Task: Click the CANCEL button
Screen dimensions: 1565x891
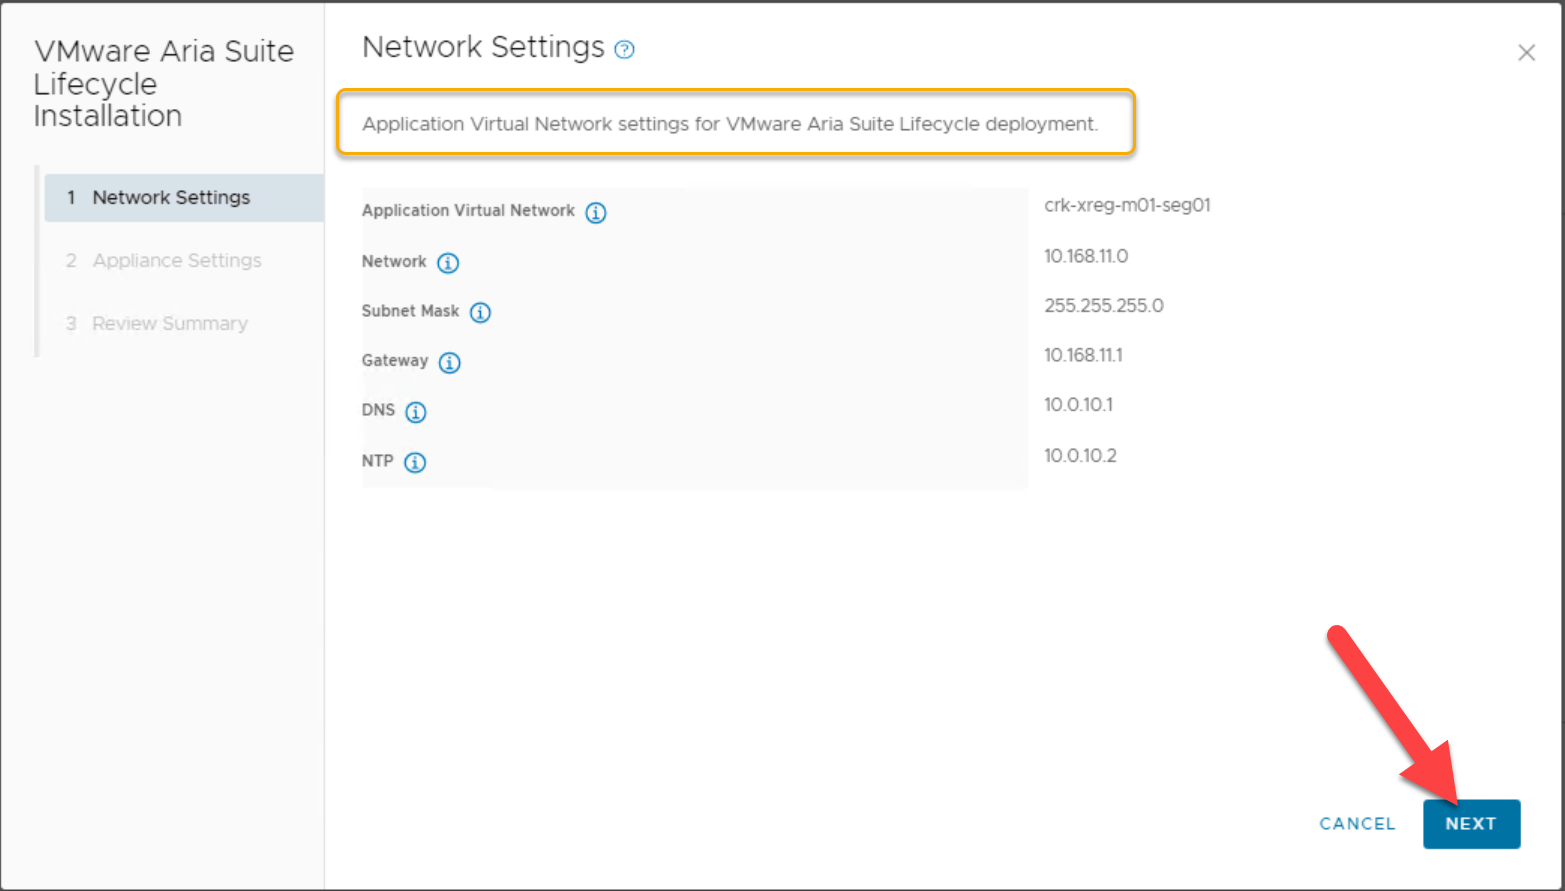Action: click(x=1357, y=824)
